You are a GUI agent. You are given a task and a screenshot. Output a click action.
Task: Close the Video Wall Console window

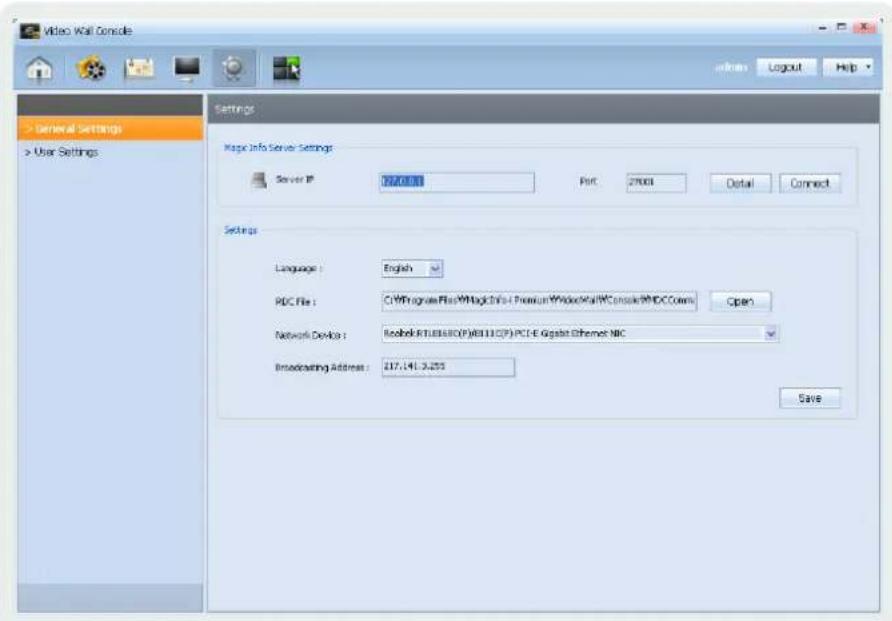[x=864, y=27]
